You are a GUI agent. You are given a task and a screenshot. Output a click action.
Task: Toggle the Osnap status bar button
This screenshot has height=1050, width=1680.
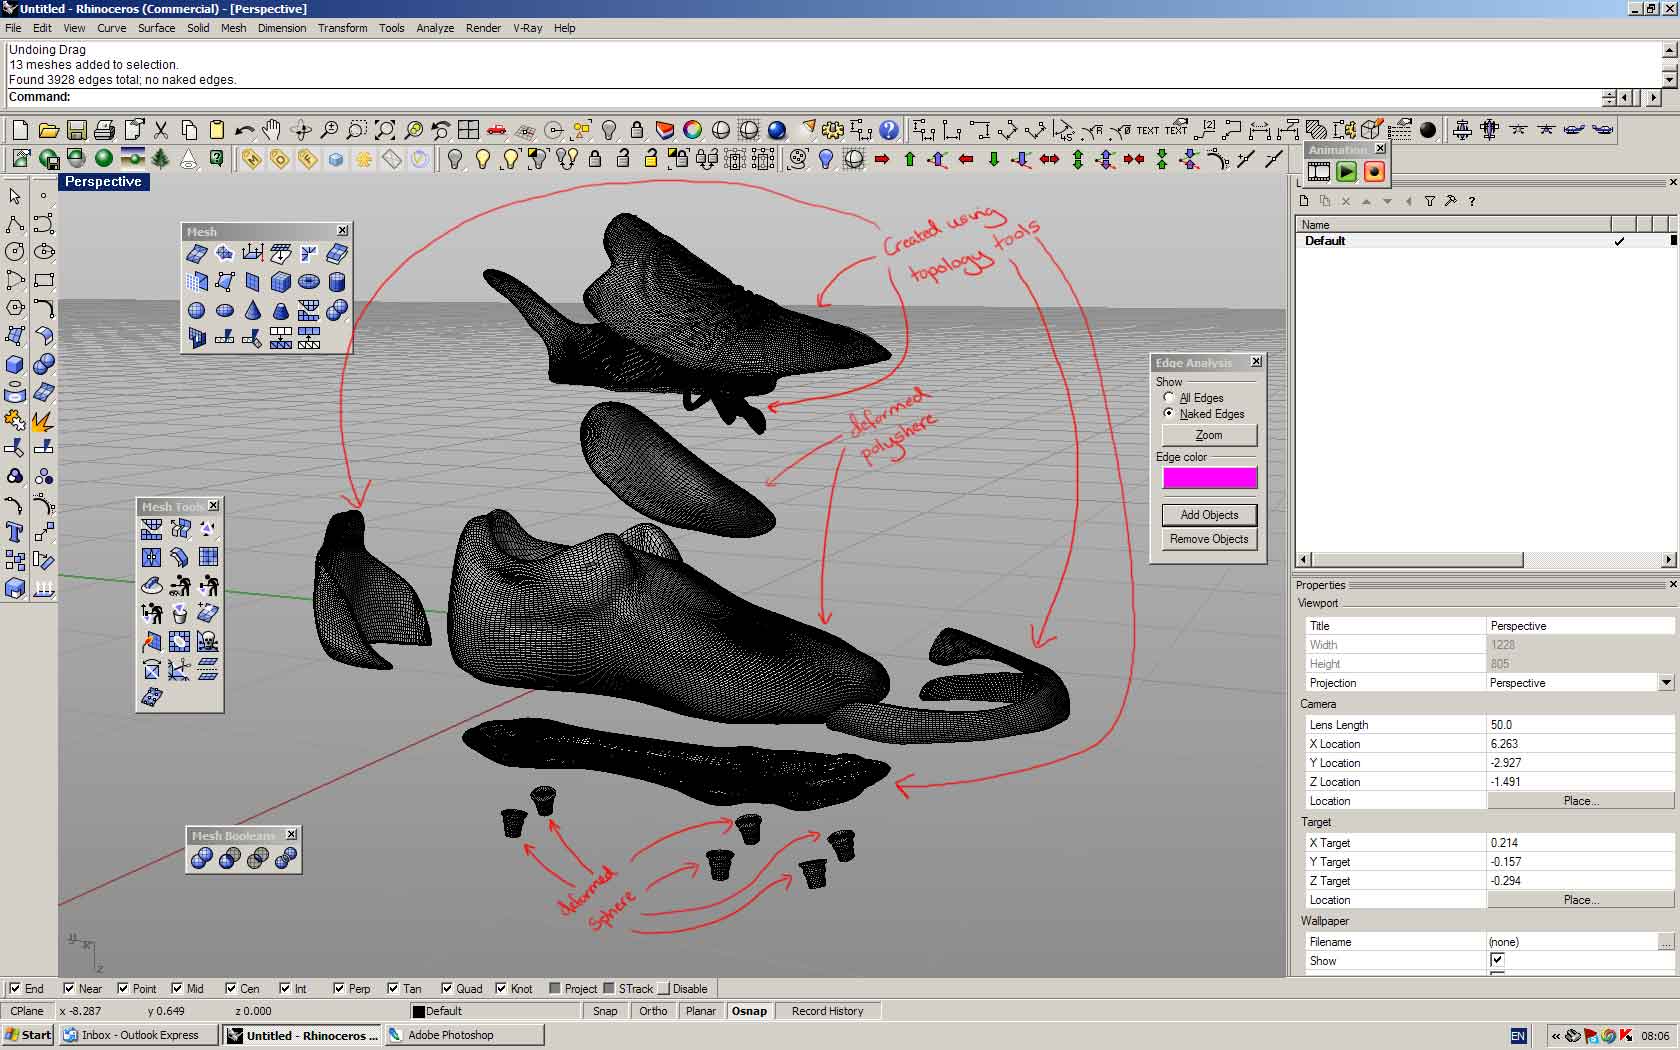[x=749, y=1011]
